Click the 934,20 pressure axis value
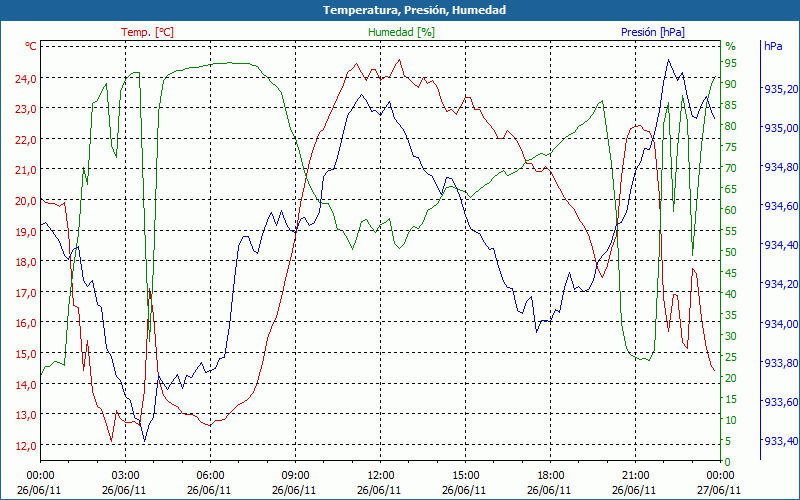The height and width of the screenshot is (500, 800). [x=781, y=284]
